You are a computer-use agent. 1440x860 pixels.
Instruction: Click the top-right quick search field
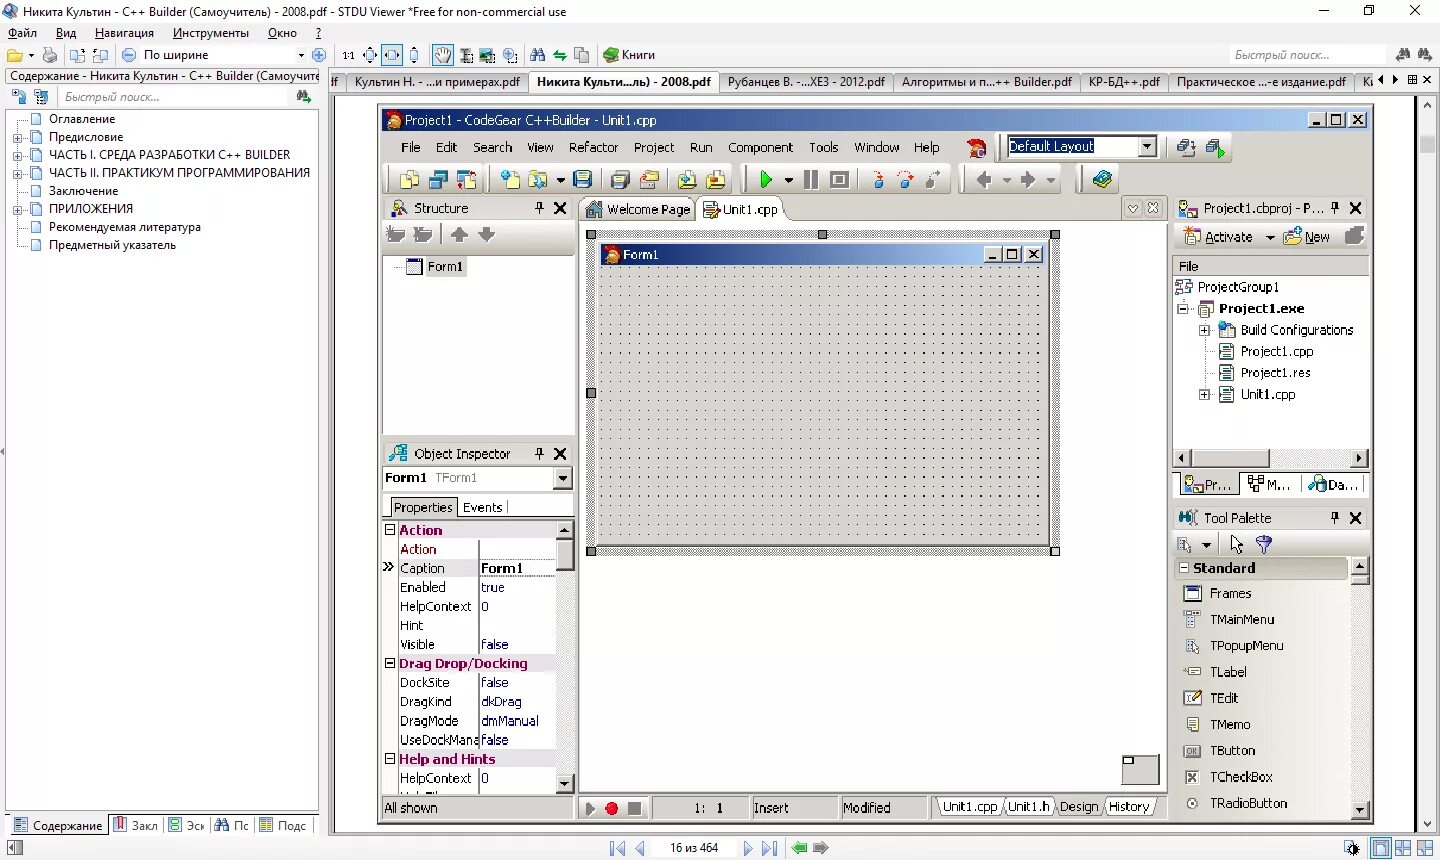click(1307, 55)
